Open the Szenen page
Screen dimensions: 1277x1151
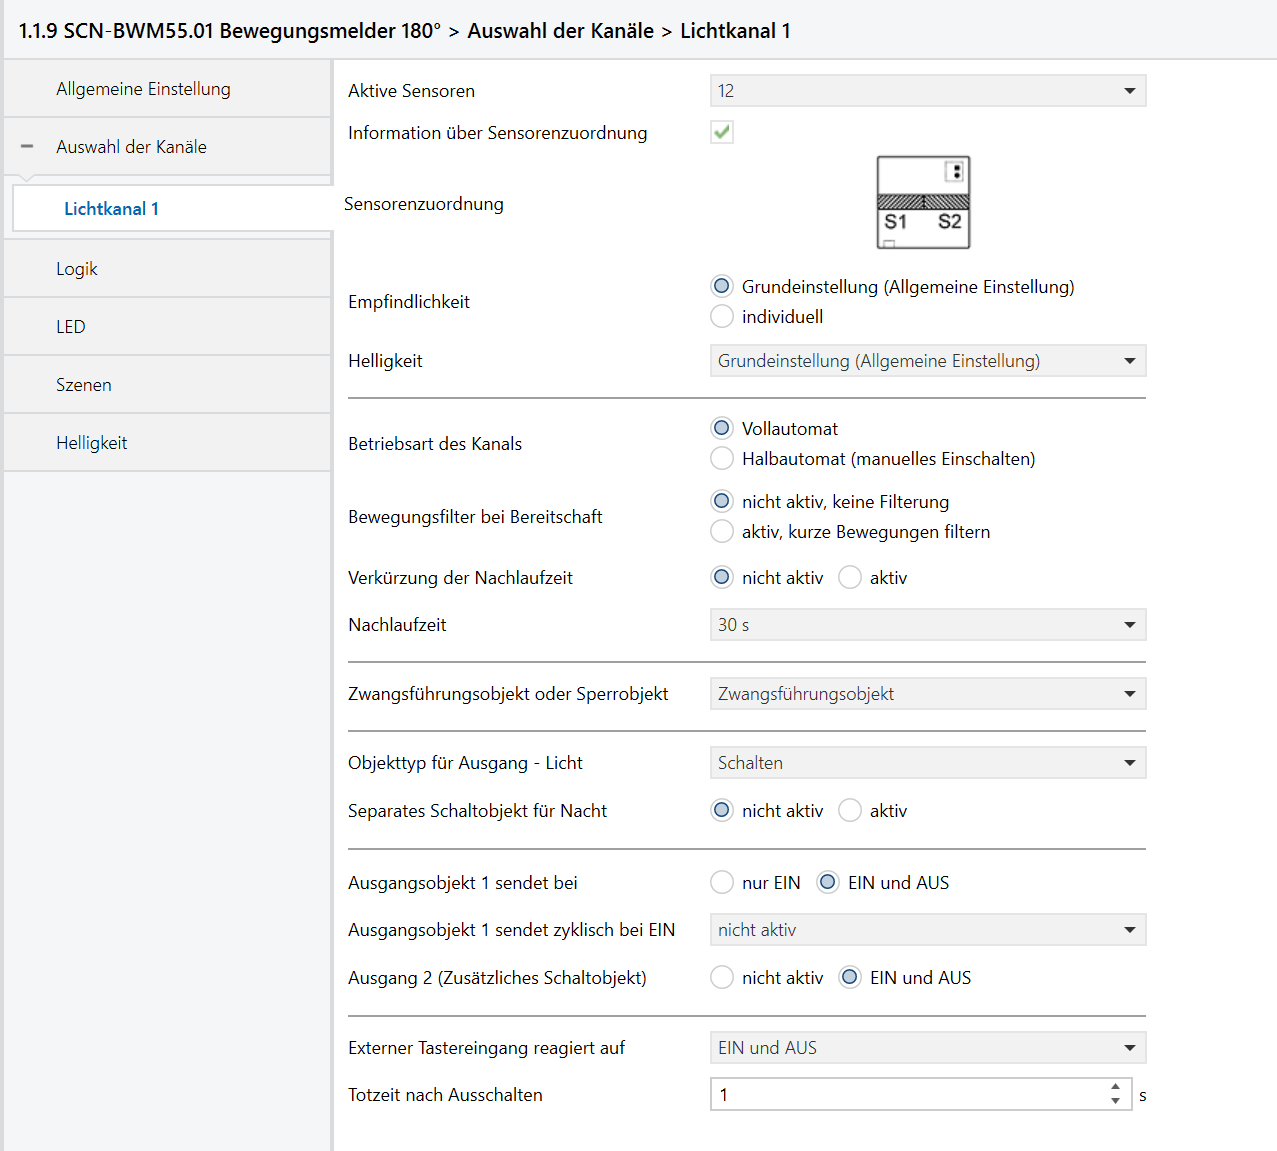pos(84,385)
